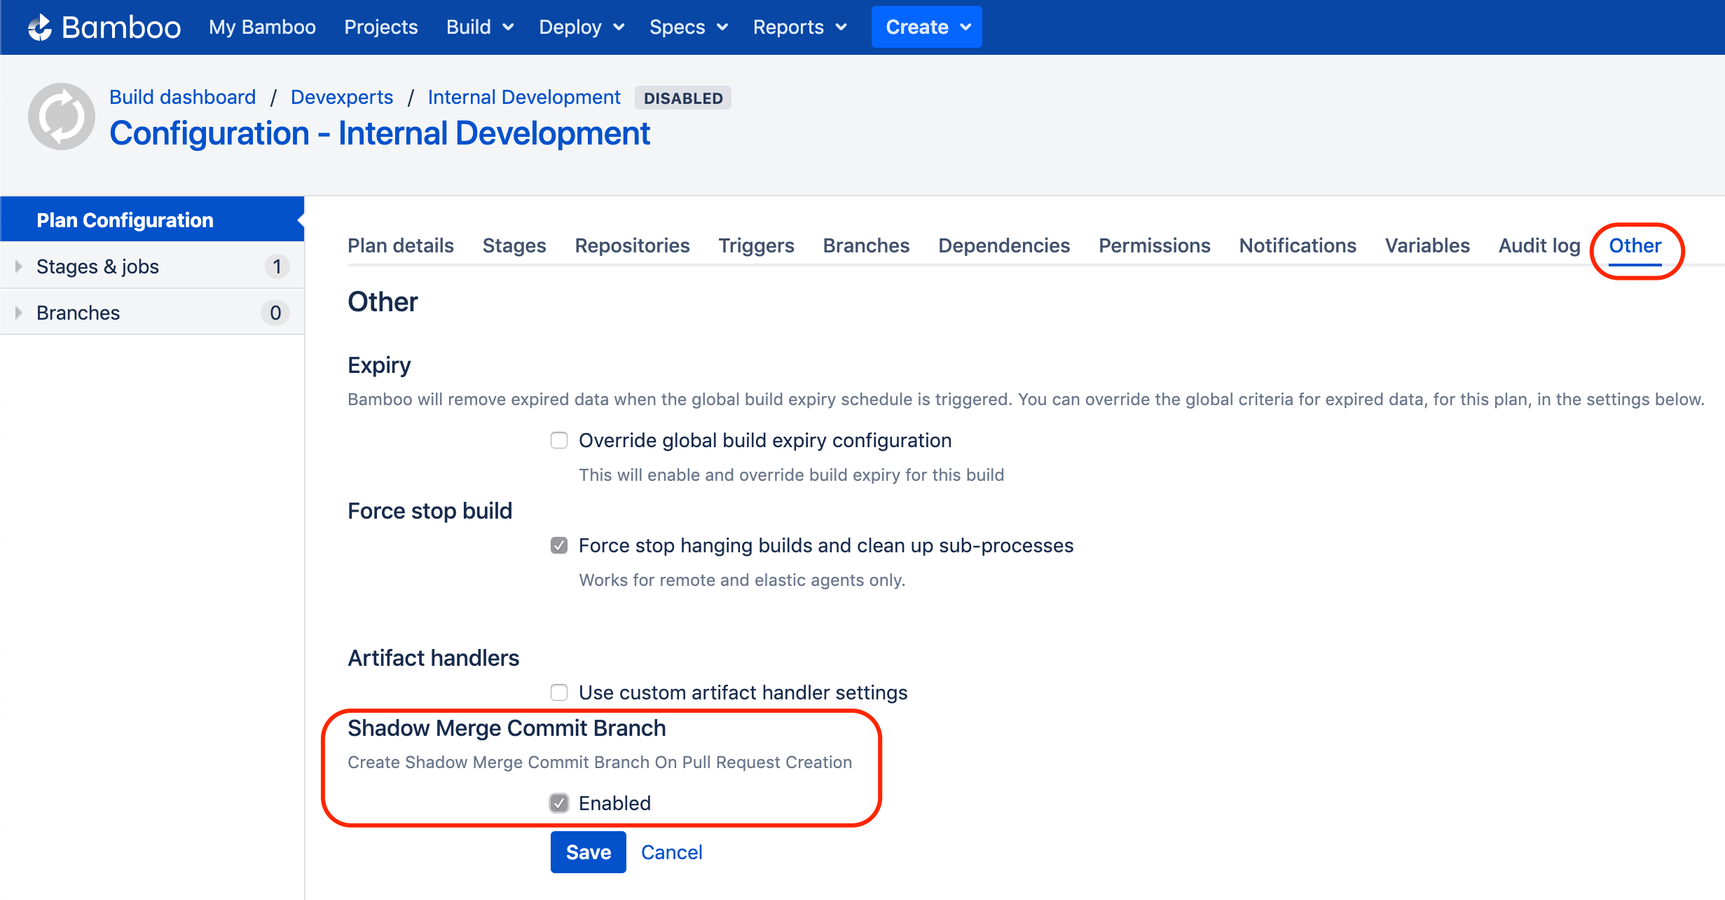Open the Variables tab
The width and height of the screenshot is (1725, 900).
click(1427, 245)
